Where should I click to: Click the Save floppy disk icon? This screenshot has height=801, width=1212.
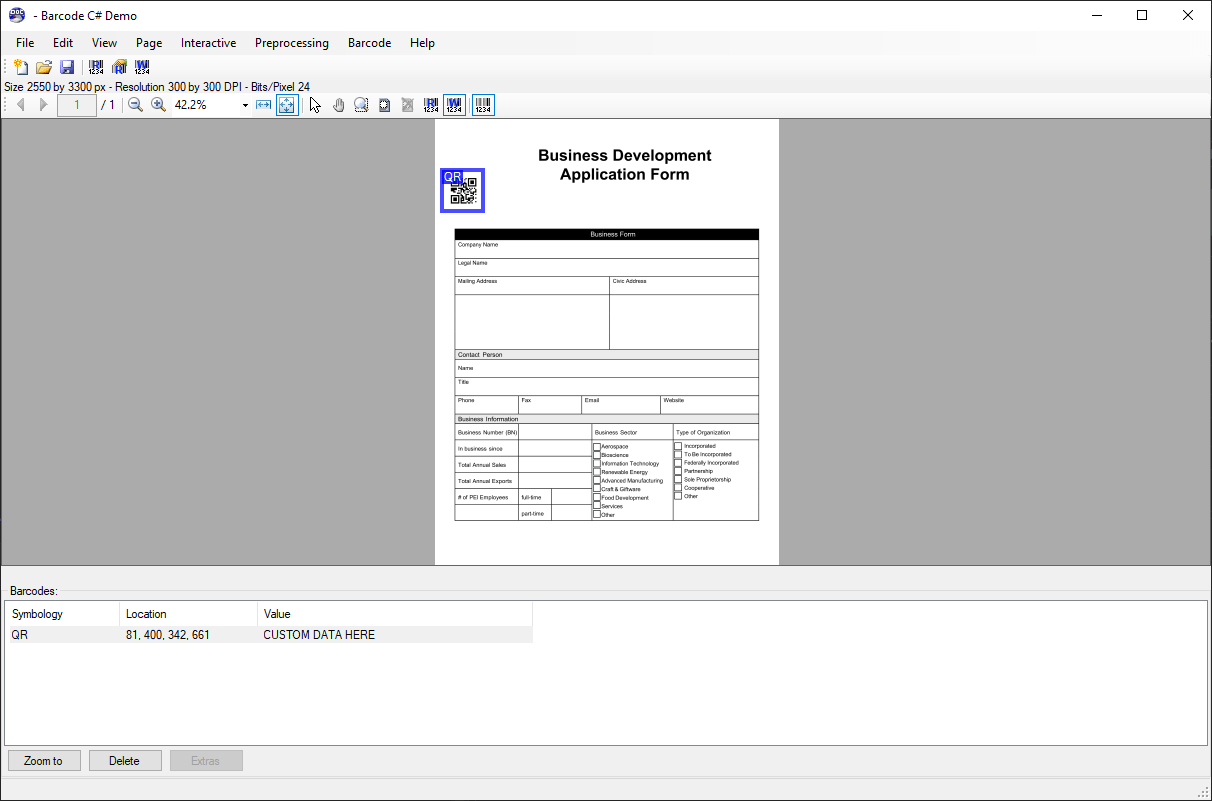coord(67,67)
